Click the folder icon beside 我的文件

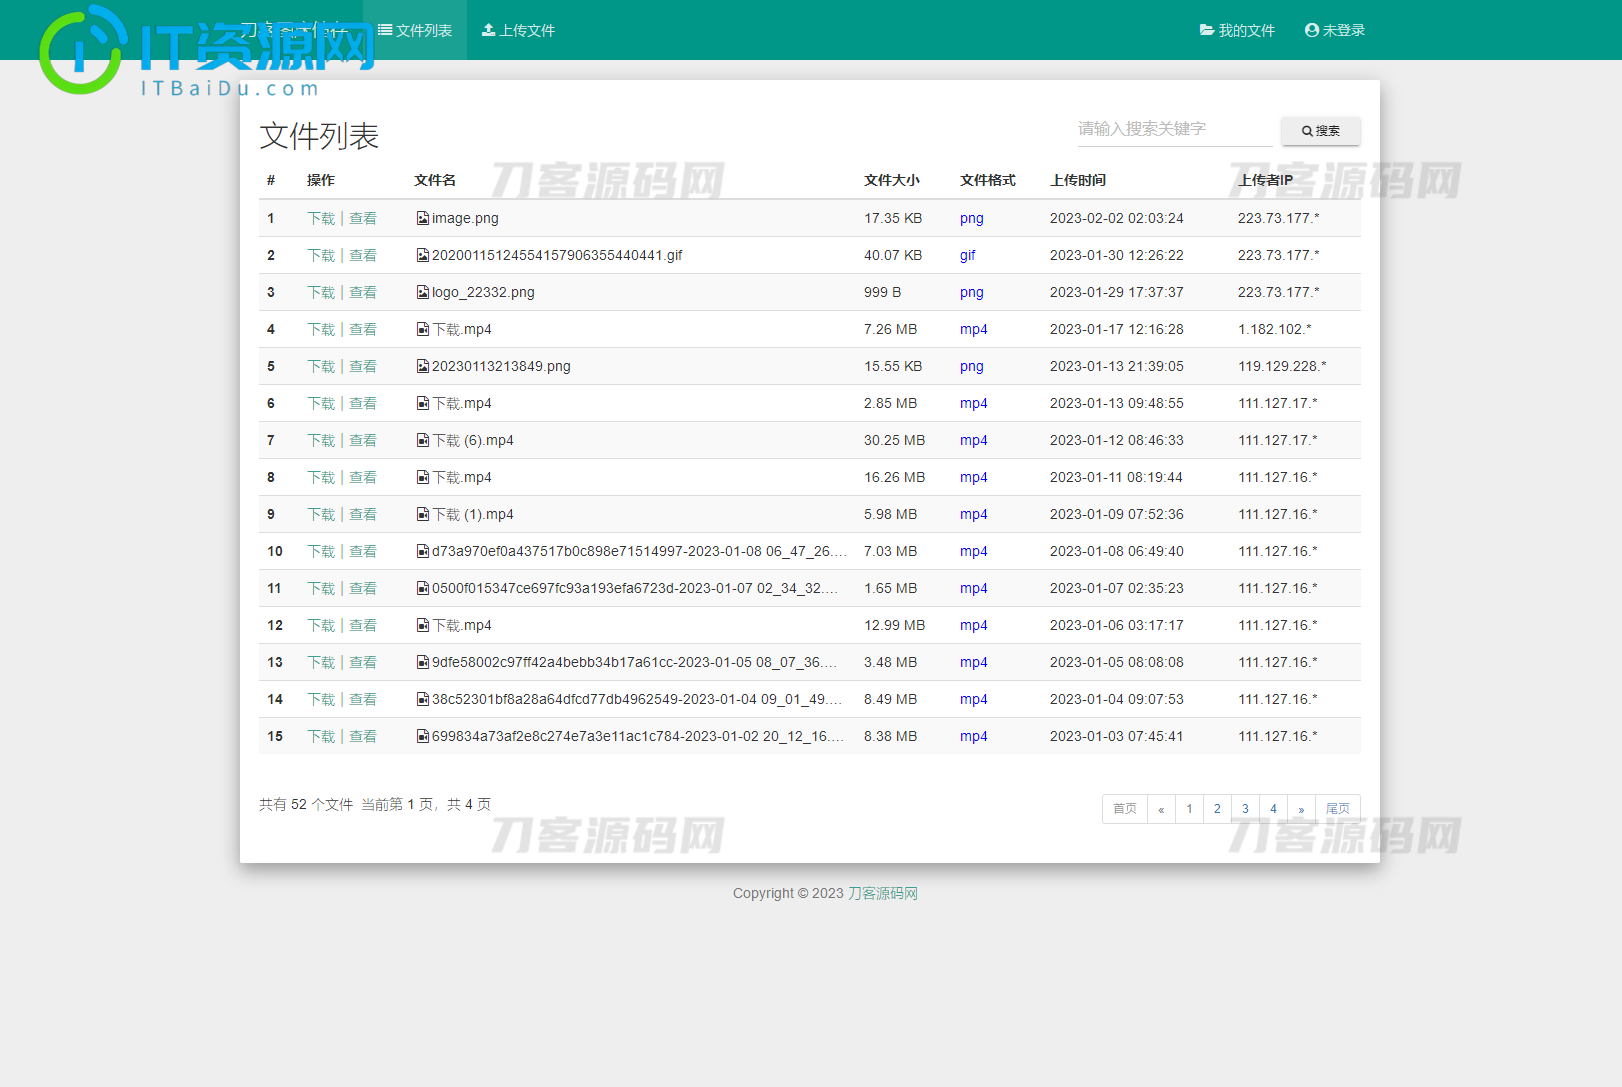click(x=1207, y=30)
